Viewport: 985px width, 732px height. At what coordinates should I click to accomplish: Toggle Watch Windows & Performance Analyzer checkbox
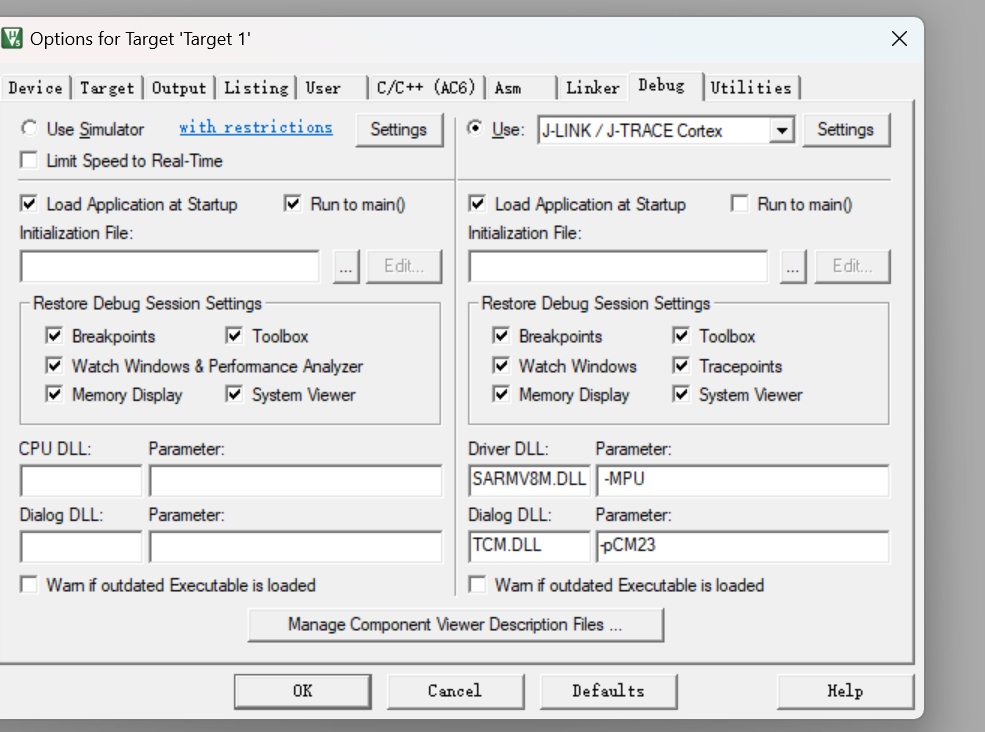pos(54,365)
